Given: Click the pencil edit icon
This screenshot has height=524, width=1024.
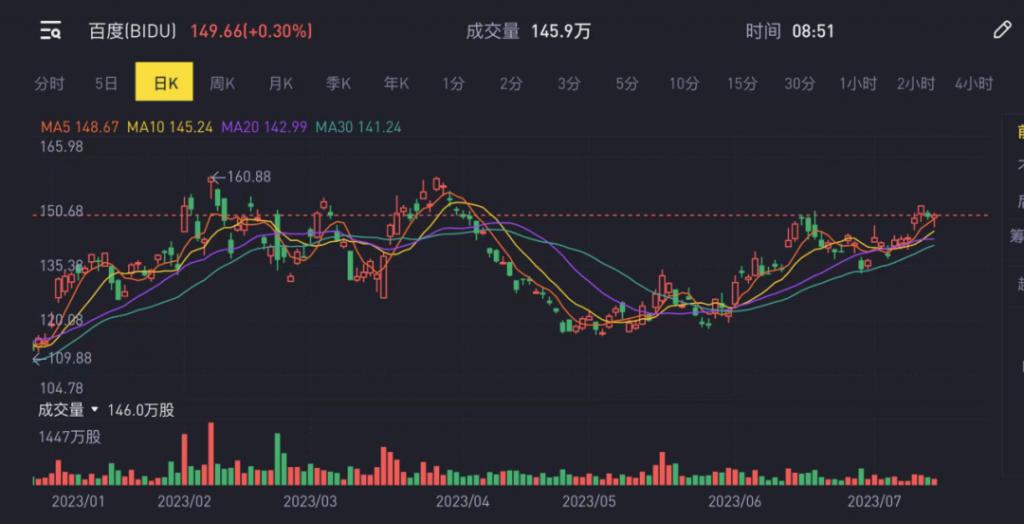Looking at the screenshot, I should coord(1001,30).
